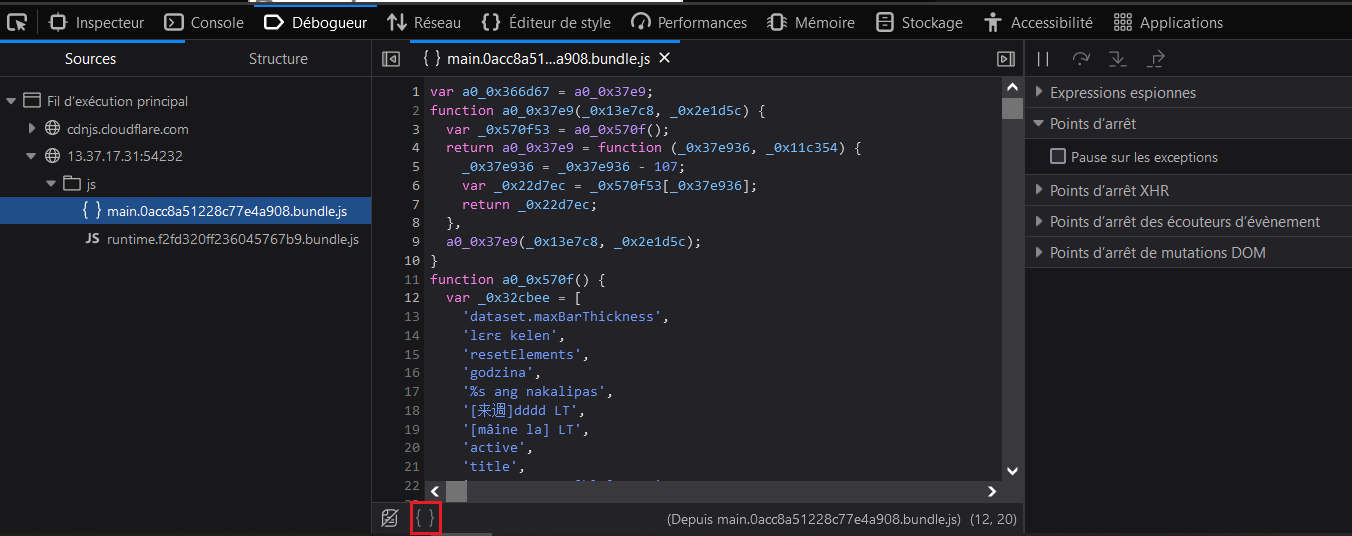Click the horizontal scrollbar left arrow
The height and width of the screenshot is (536, 1352).
point(434,491)
